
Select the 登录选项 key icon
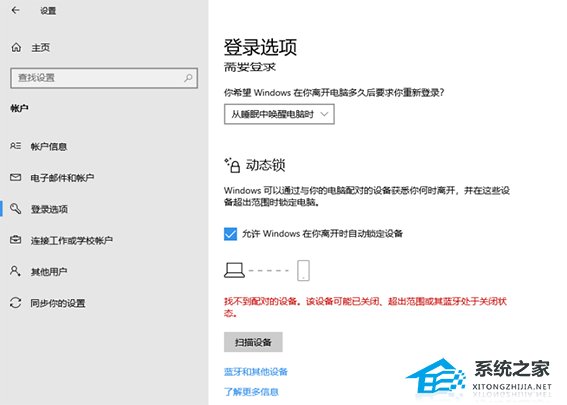(x=15, y=209)
